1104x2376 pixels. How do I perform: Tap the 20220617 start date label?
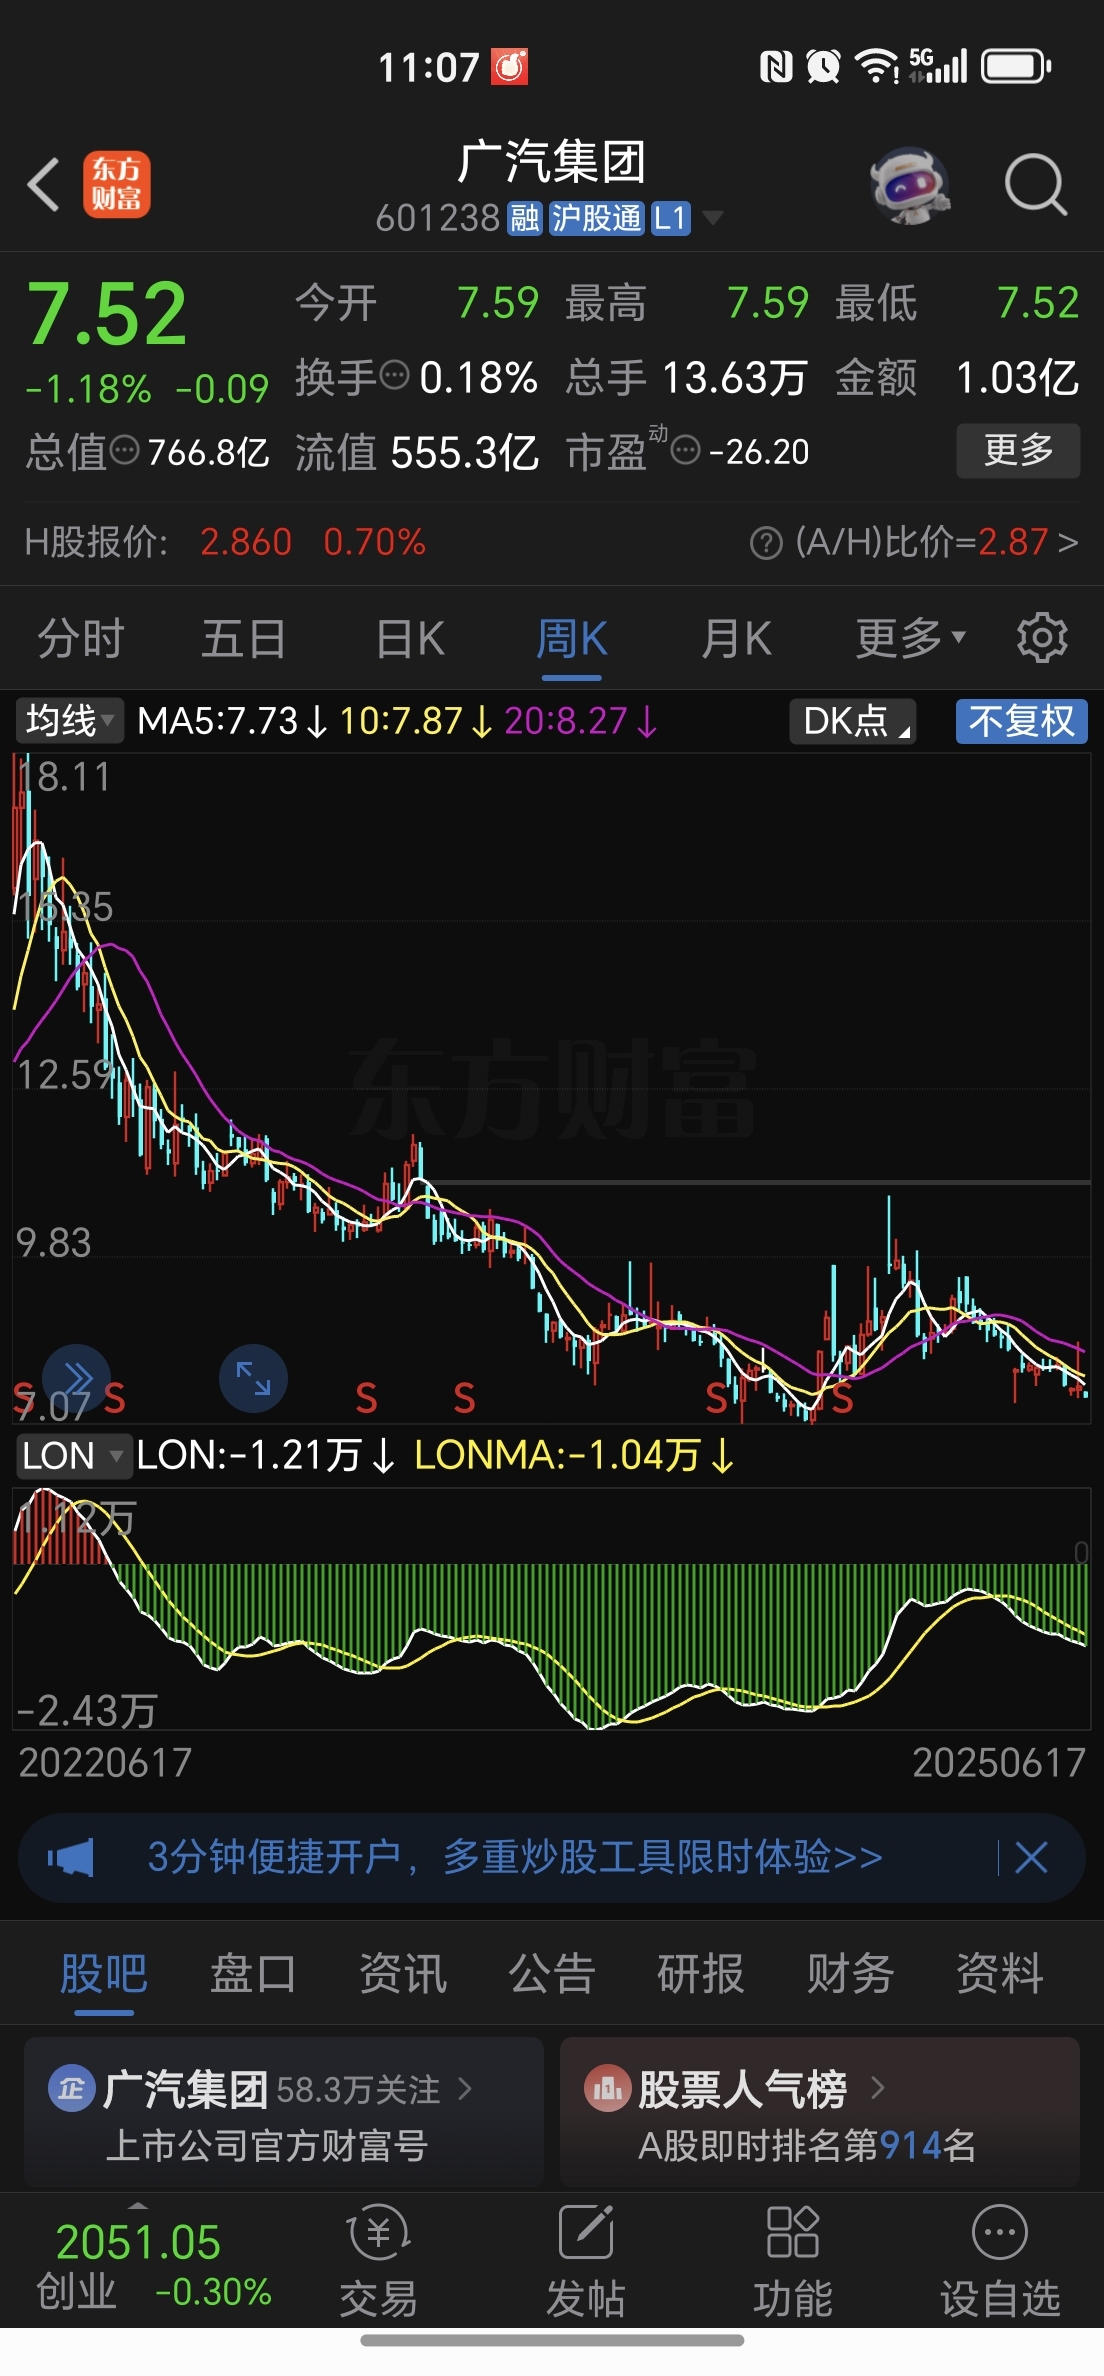(105, 1763)
